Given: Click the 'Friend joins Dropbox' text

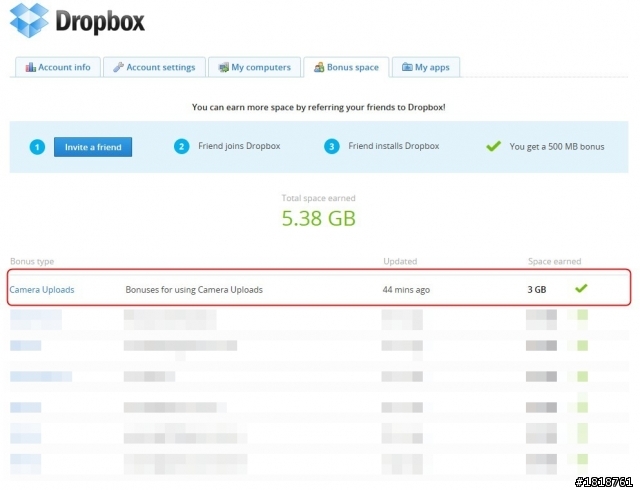Looking at the screenshot, I should 239,146.
